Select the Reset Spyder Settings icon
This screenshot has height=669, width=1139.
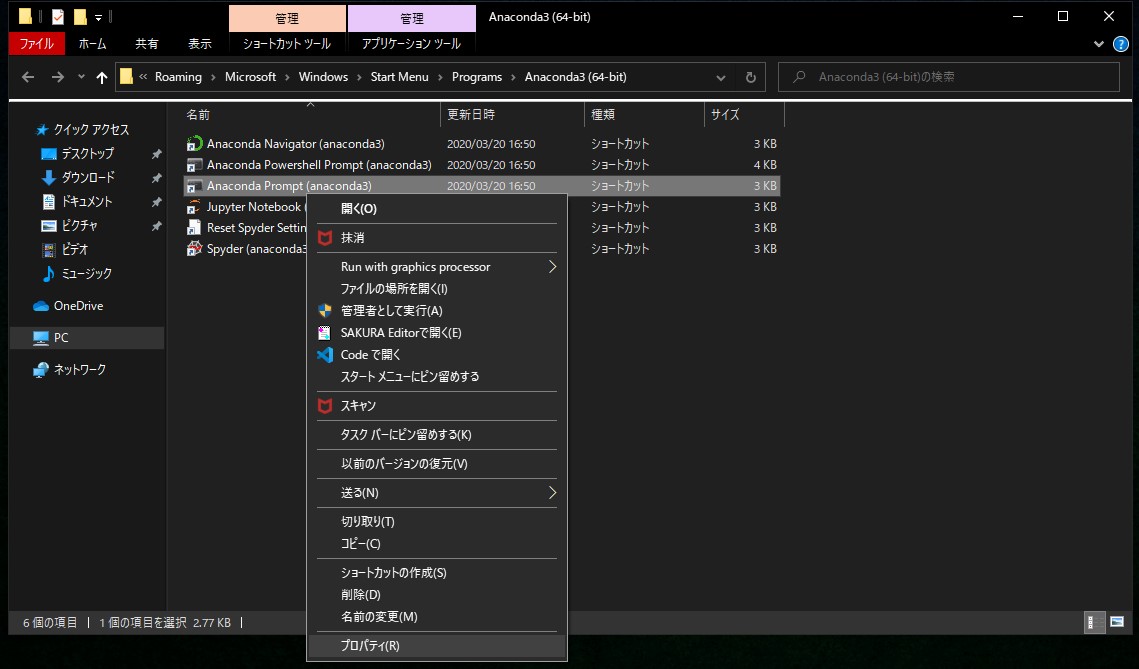(194, 228)
